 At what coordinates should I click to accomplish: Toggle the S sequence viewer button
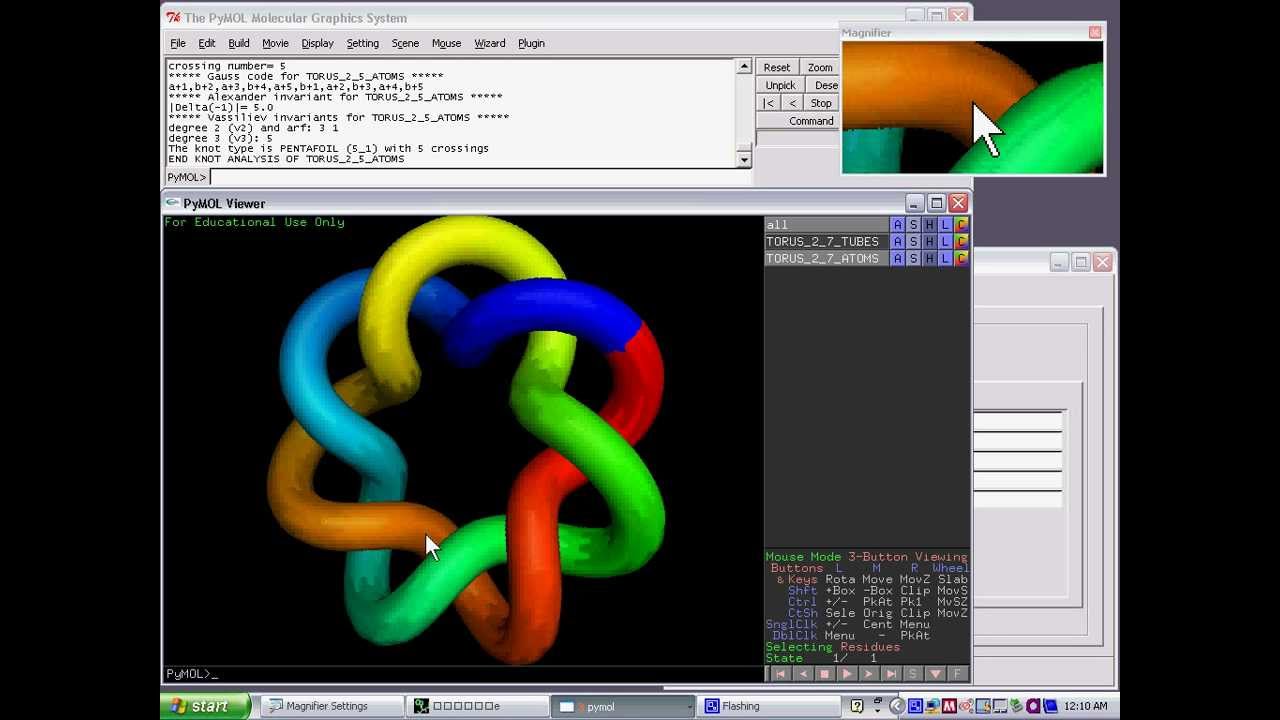[913, 674]
